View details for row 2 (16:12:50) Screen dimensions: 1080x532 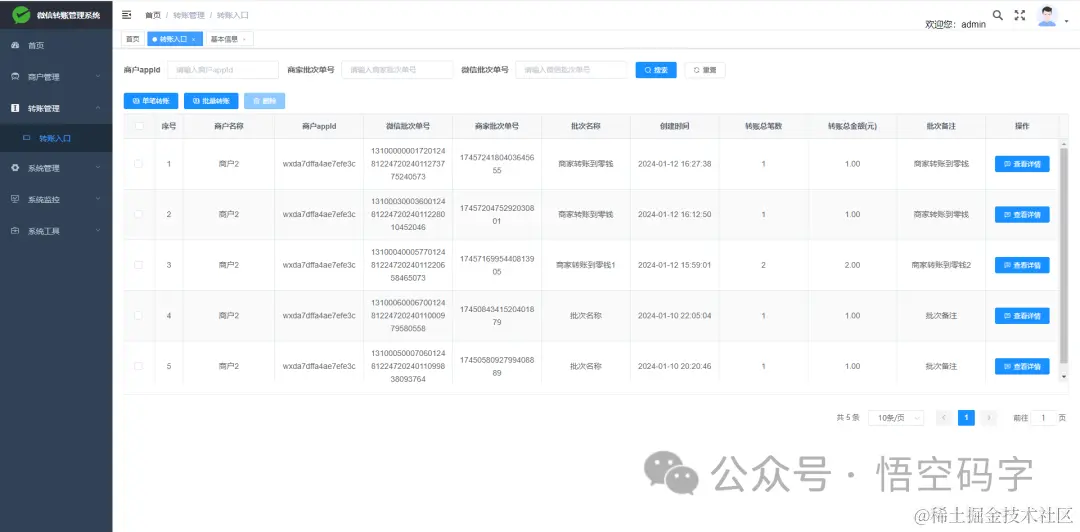[x=1022, y=214]
